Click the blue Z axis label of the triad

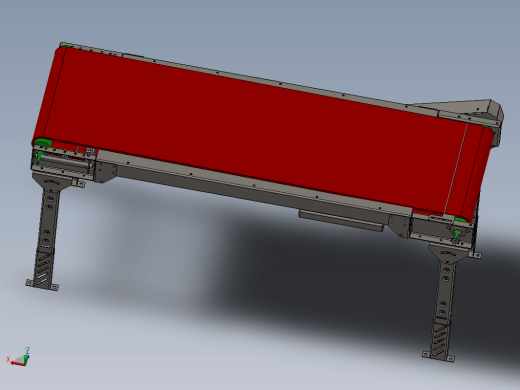(28, 350)
